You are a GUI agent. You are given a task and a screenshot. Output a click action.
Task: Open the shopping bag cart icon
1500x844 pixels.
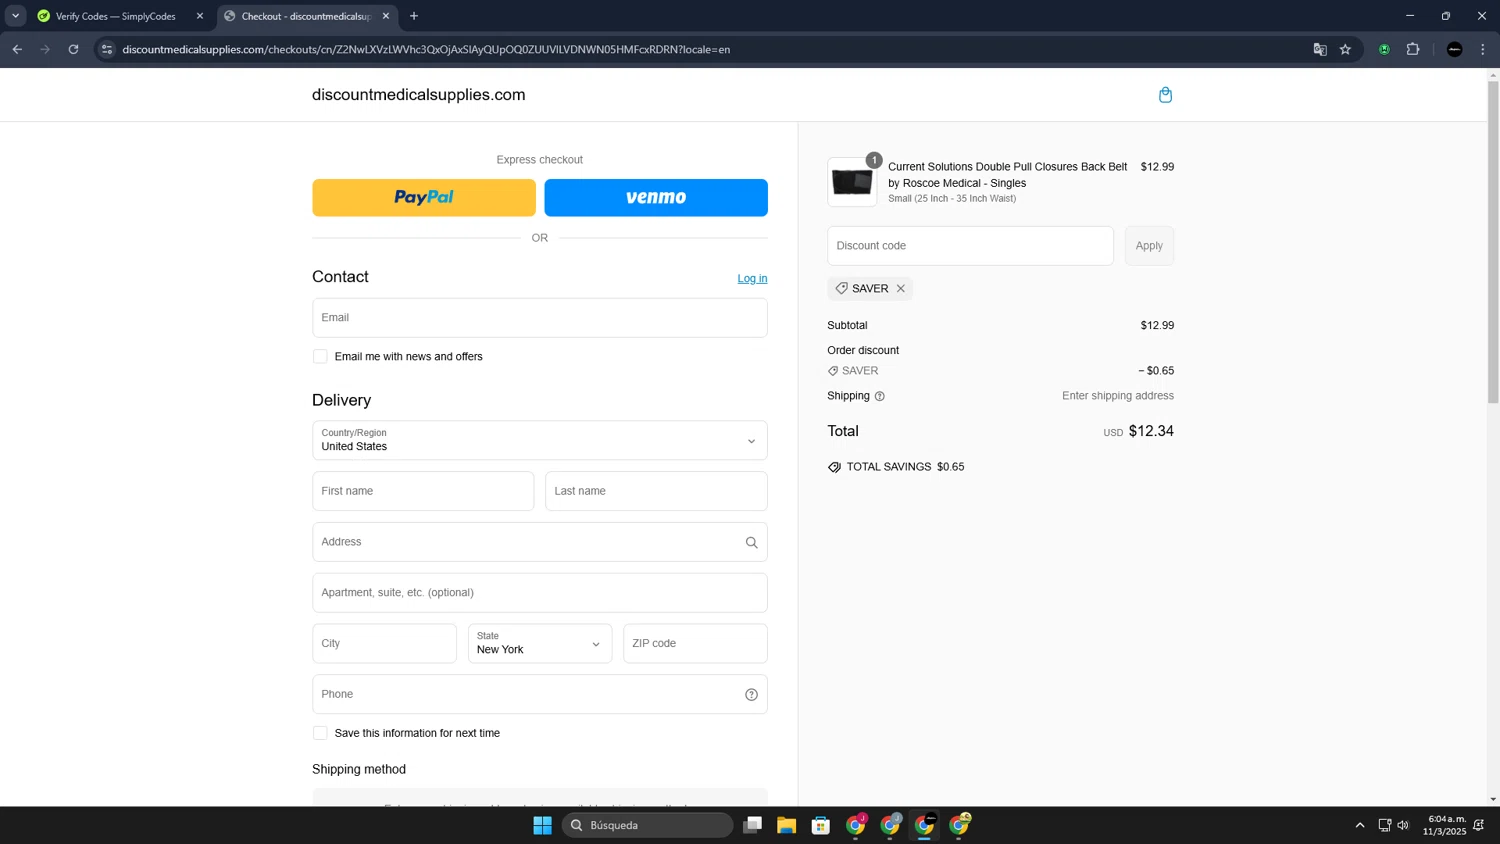[x=1165, y=95]
